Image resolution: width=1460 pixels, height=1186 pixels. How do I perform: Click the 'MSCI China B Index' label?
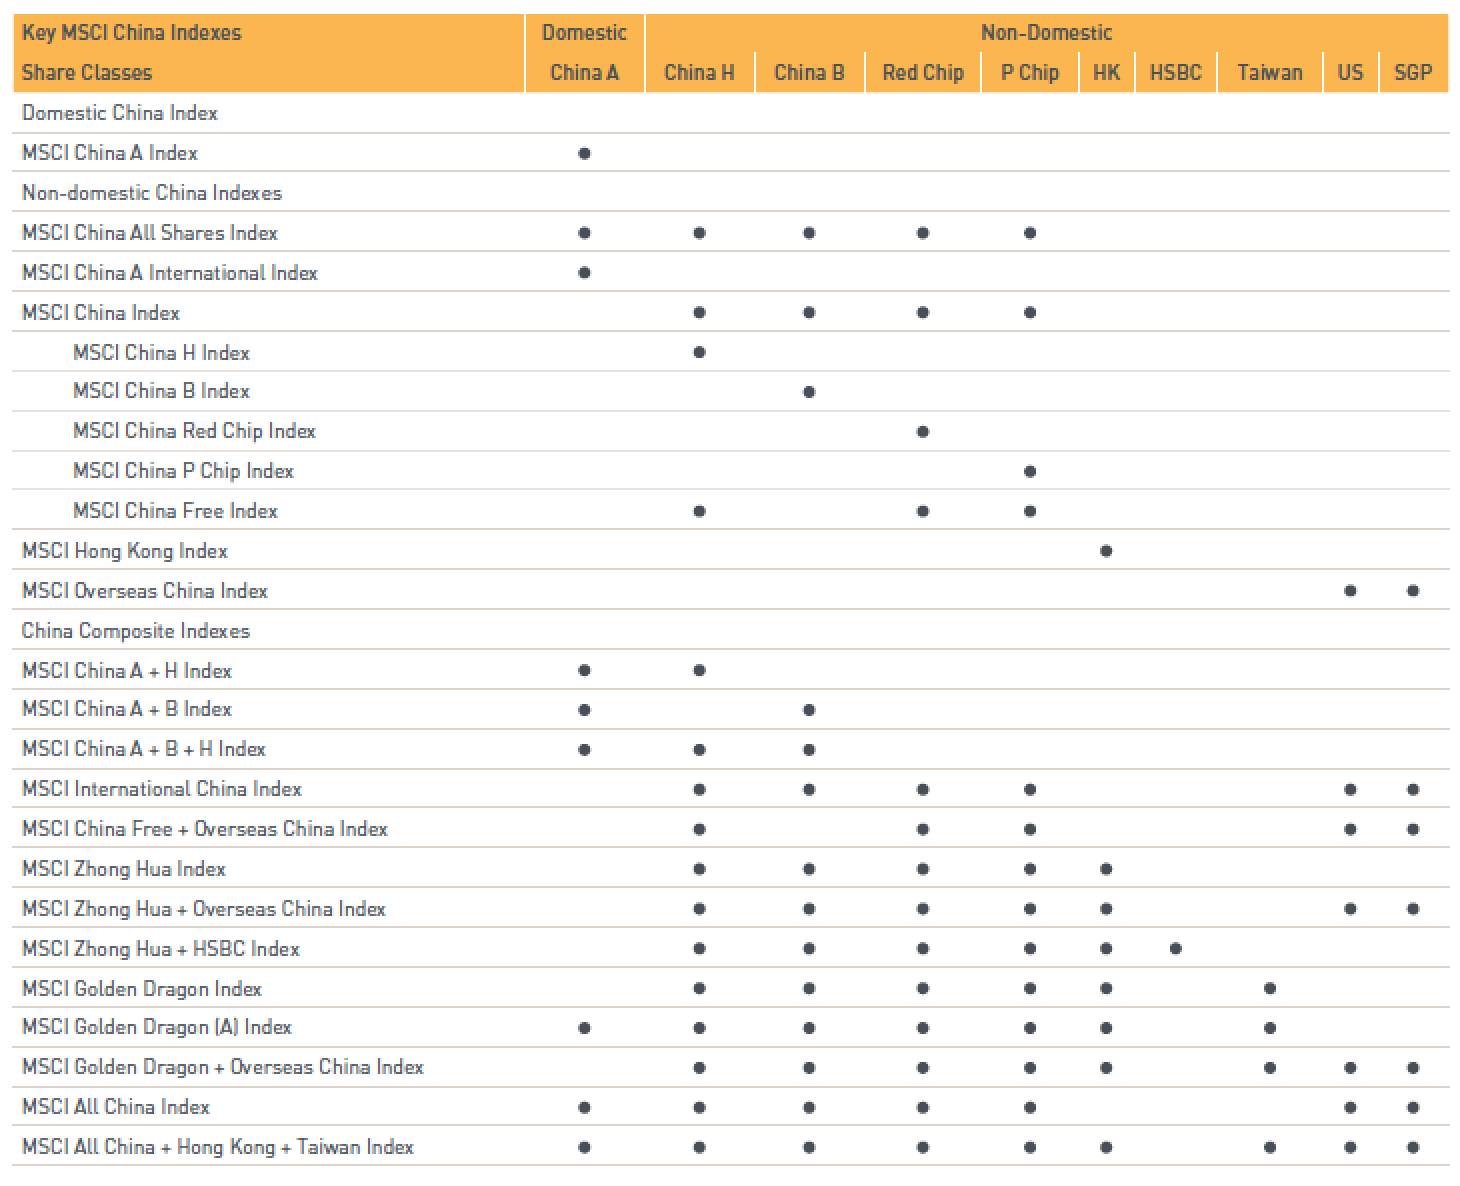(x=161, y=391)
